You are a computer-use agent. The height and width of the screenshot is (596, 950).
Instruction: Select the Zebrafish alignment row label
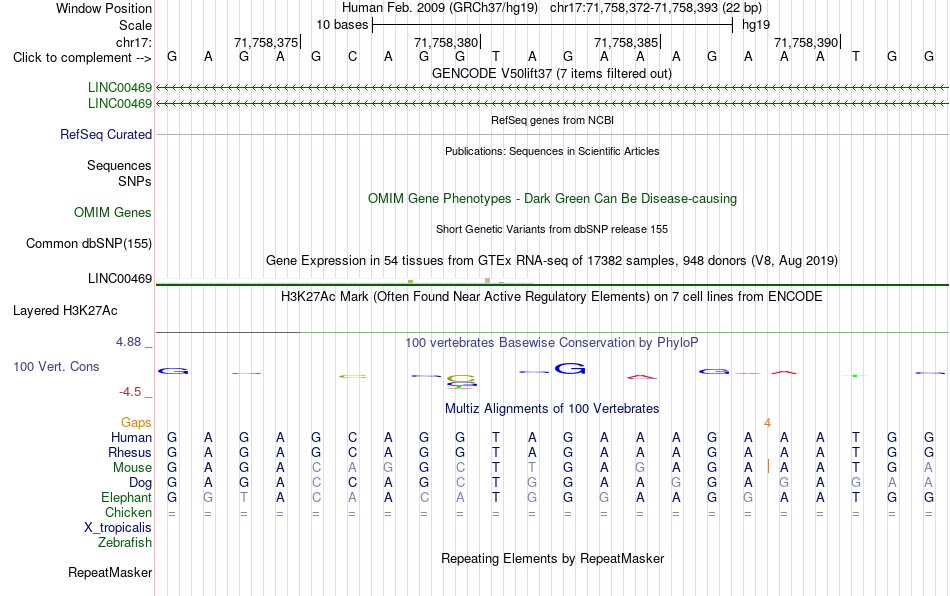125,543
